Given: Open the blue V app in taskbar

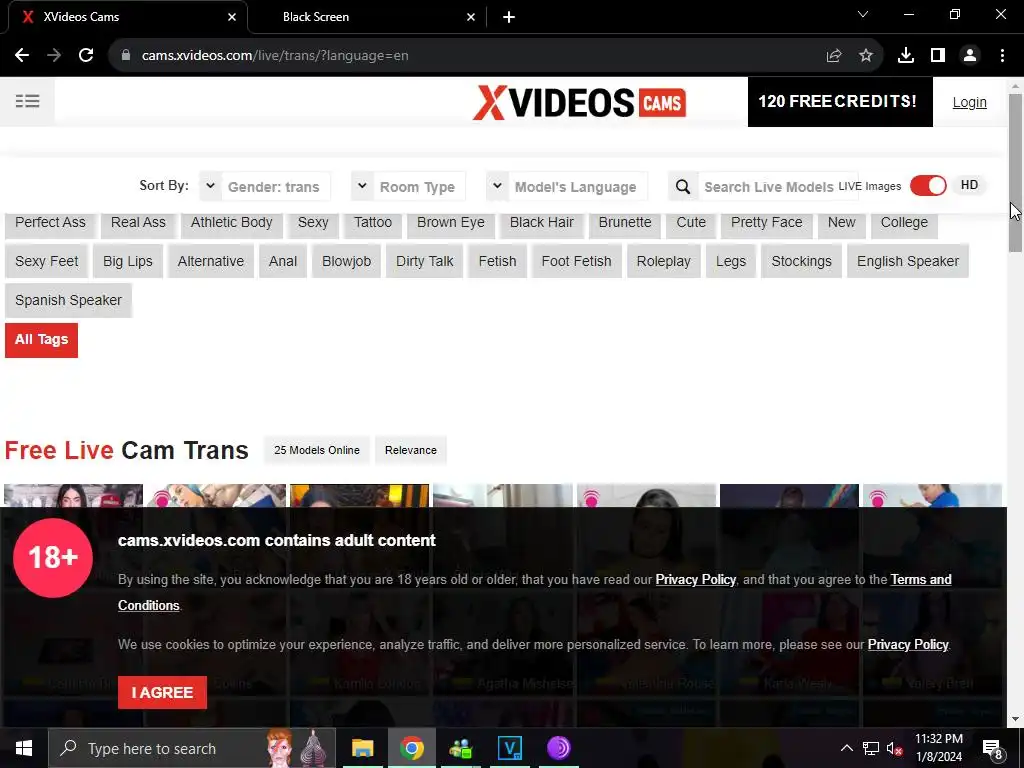Looking at the screenshot, I should point(509,748).
